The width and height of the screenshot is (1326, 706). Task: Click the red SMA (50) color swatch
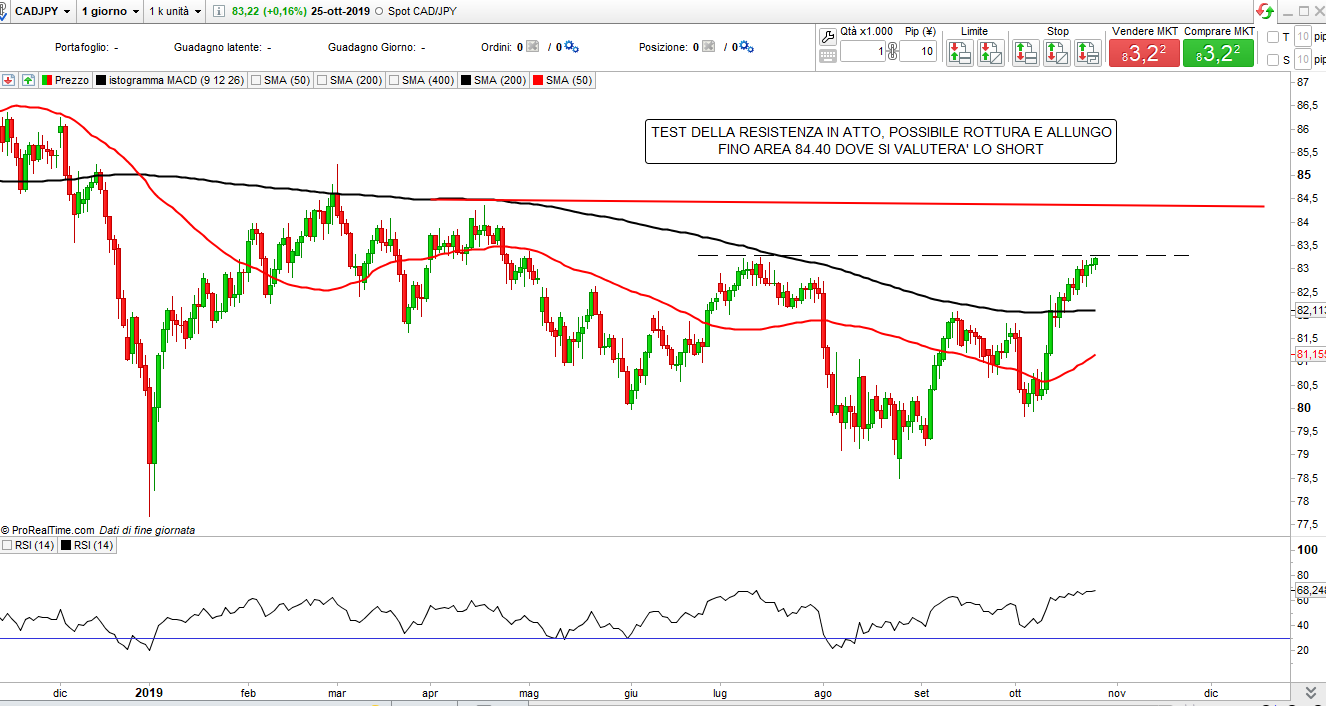tap(539, 80)
